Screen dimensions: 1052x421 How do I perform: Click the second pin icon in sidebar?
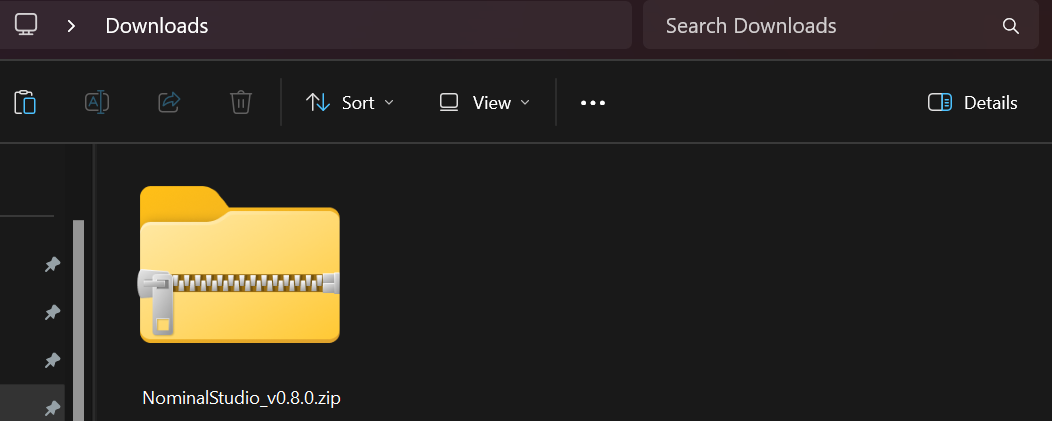(x=52, y=312)
